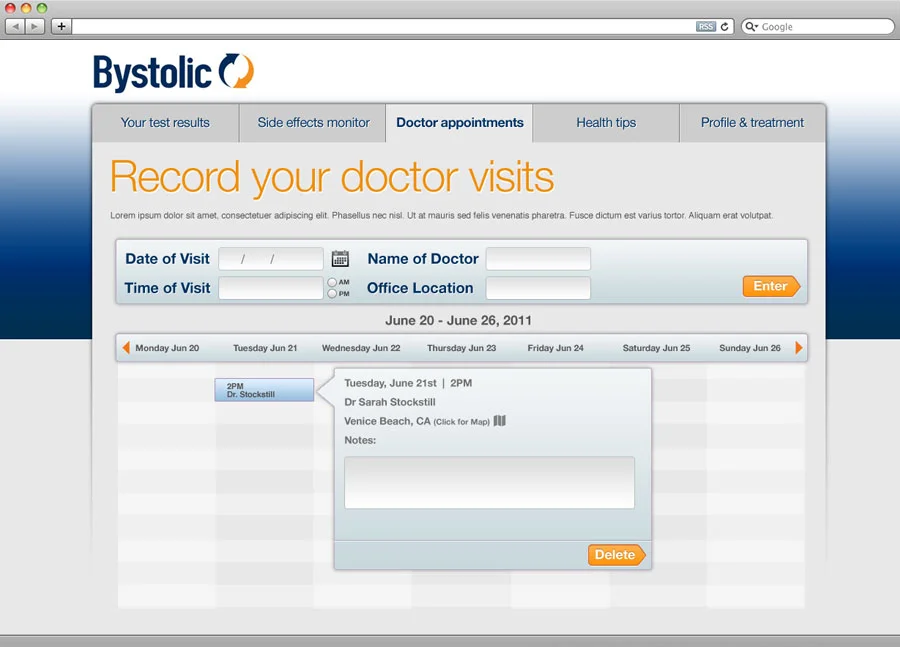Focus the browser address bar

[383, 26]
